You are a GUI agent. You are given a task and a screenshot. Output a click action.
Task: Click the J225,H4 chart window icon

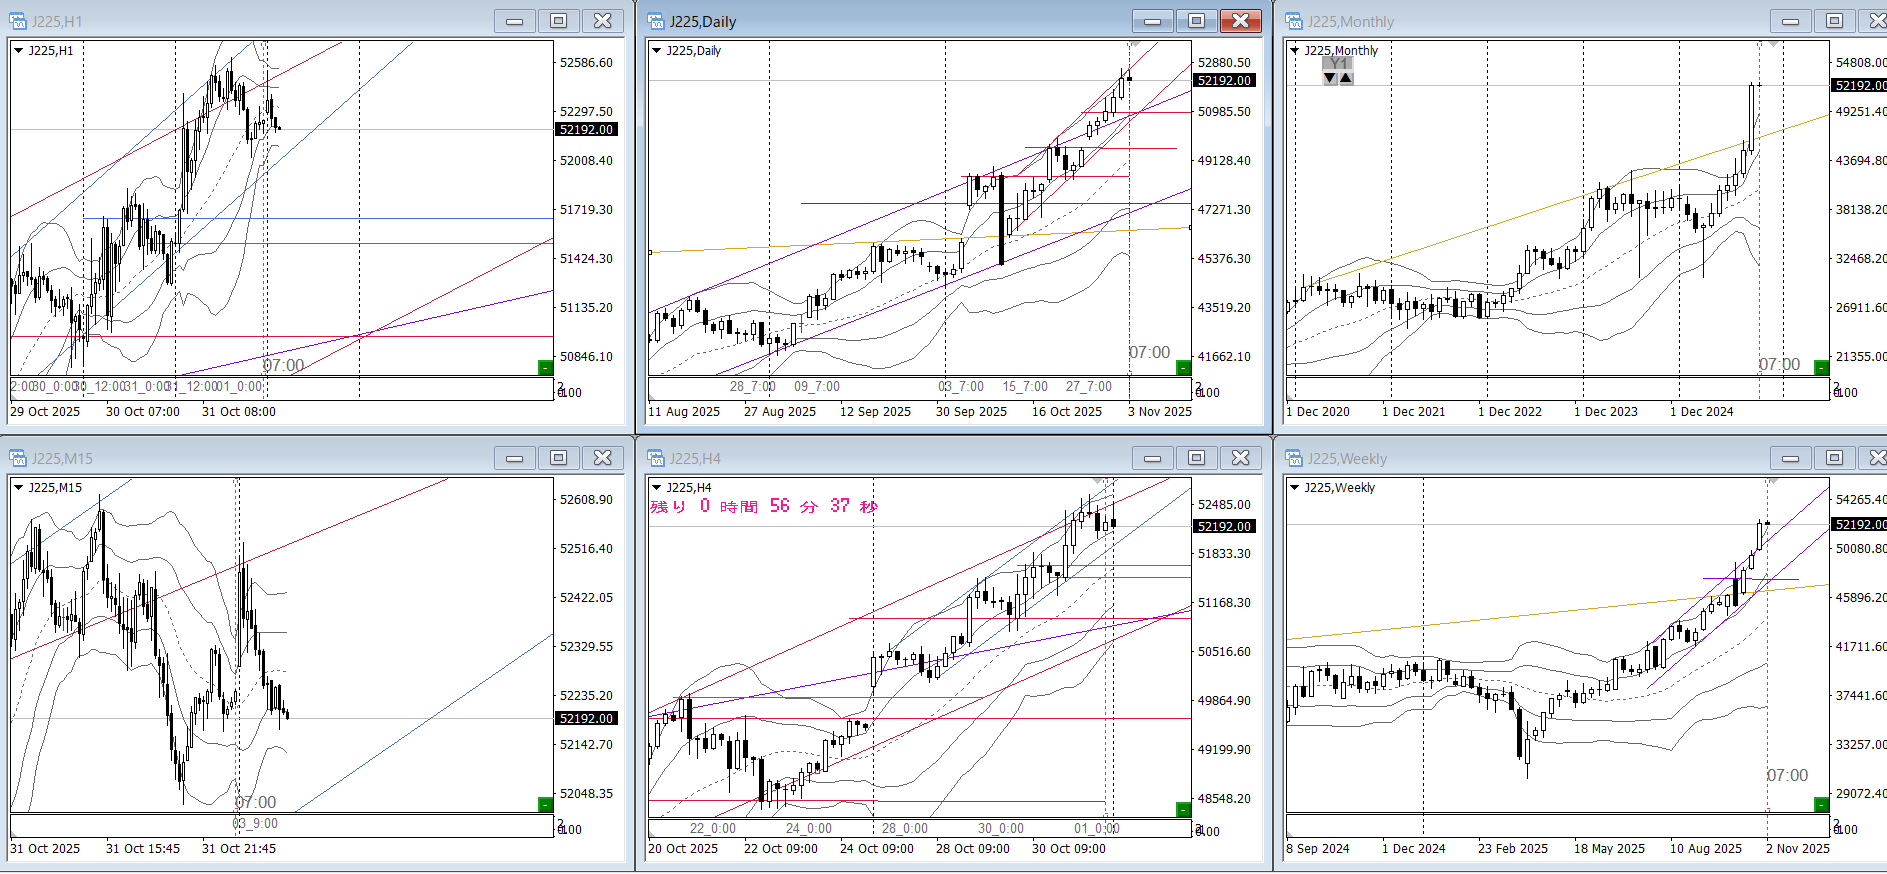point(656,458)
